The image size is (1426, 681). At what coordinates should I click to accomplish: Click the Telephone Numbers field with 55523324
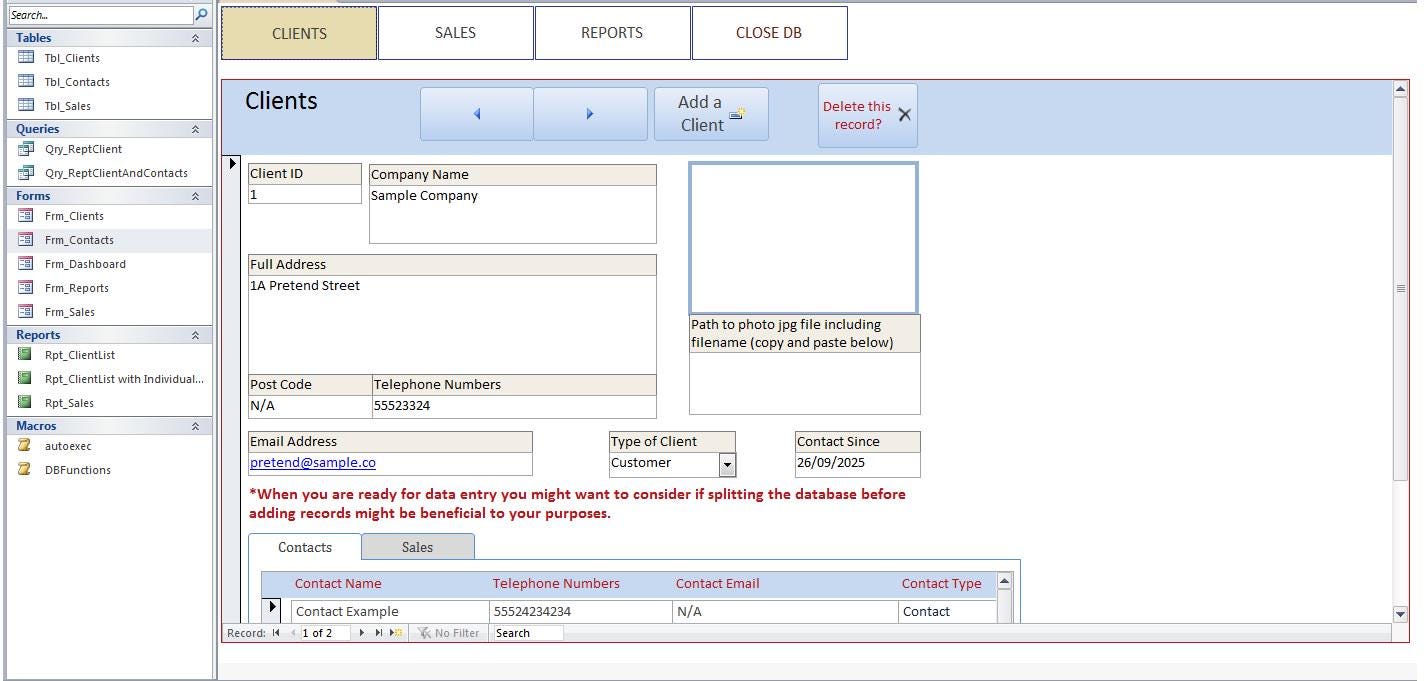(514, 406)
